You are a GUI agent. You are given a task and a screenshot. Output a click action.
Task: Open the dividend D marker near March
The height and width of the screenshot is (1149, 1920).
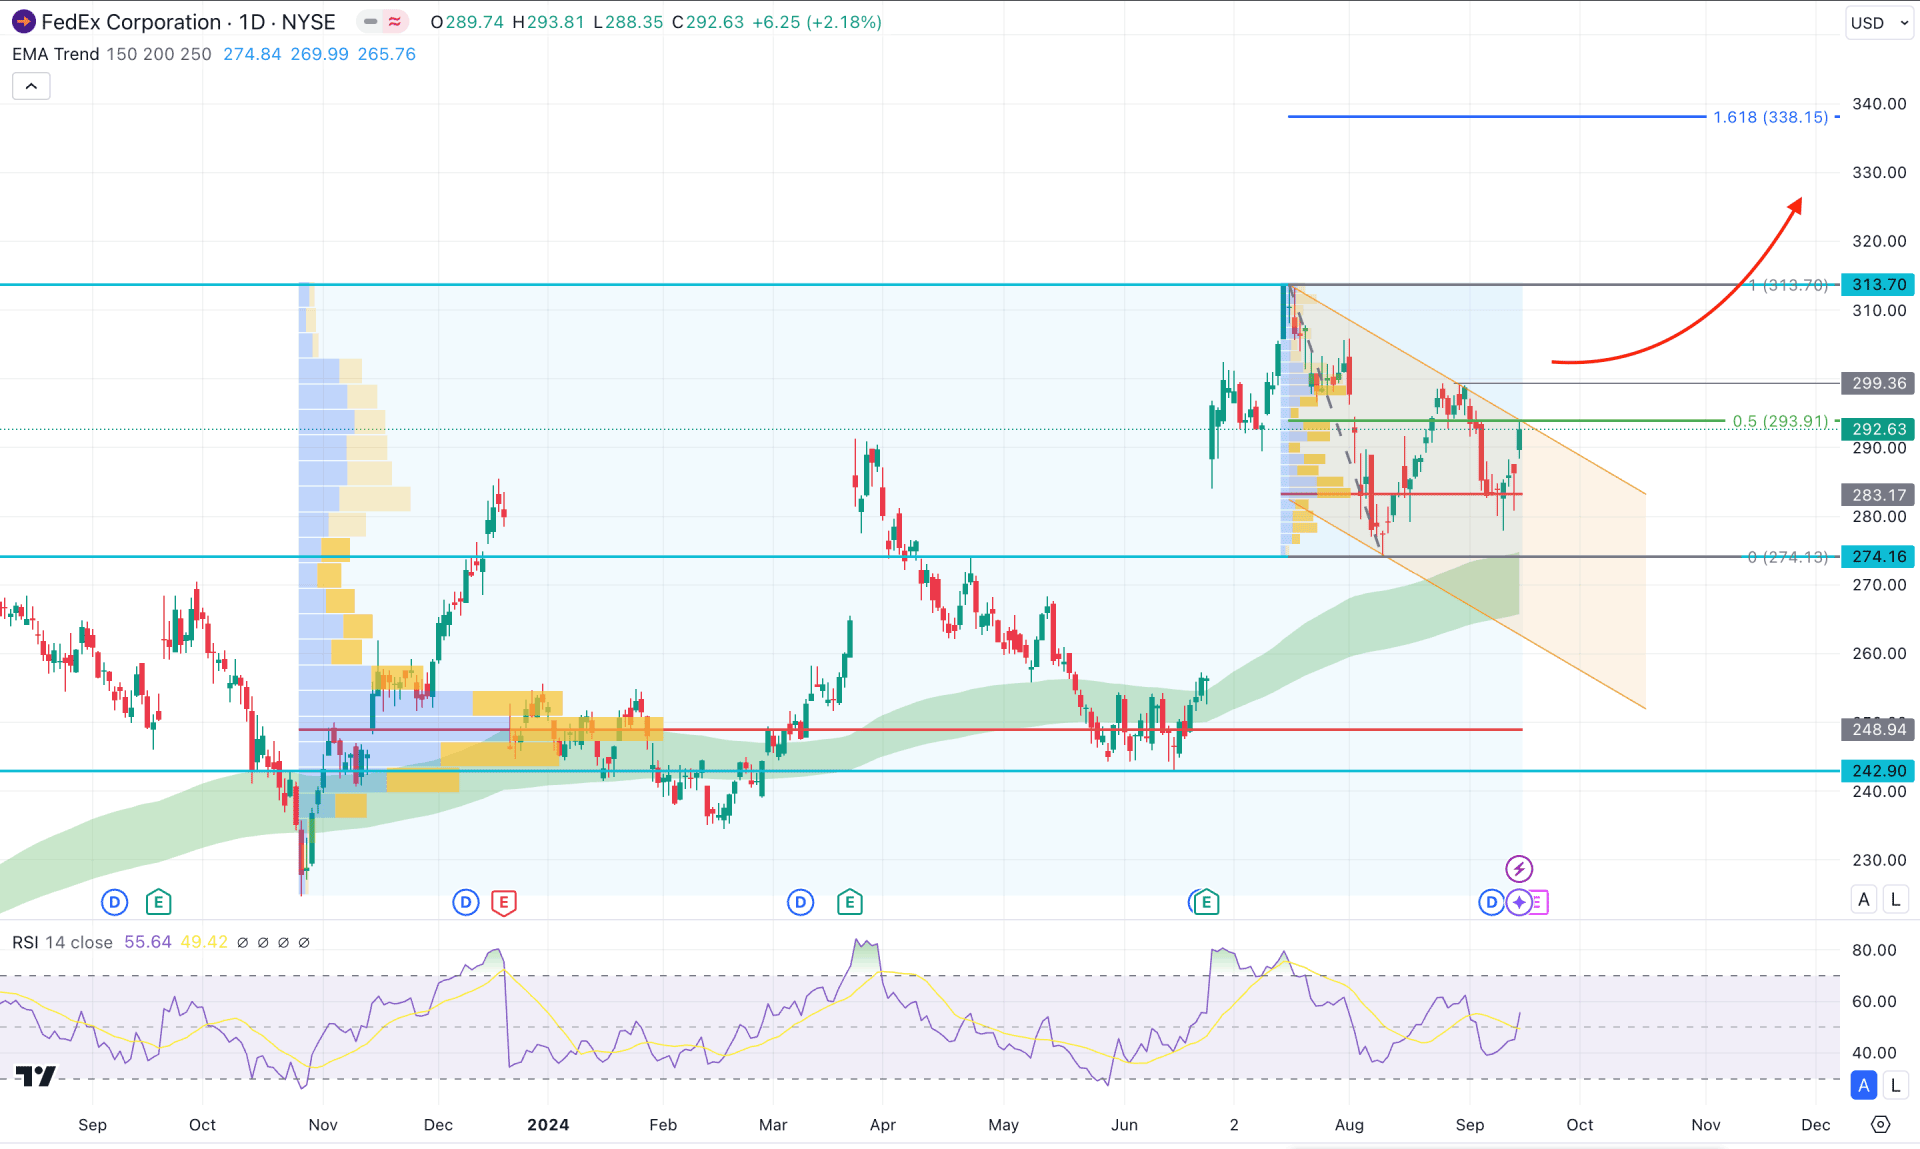click(x=800, y=902)
